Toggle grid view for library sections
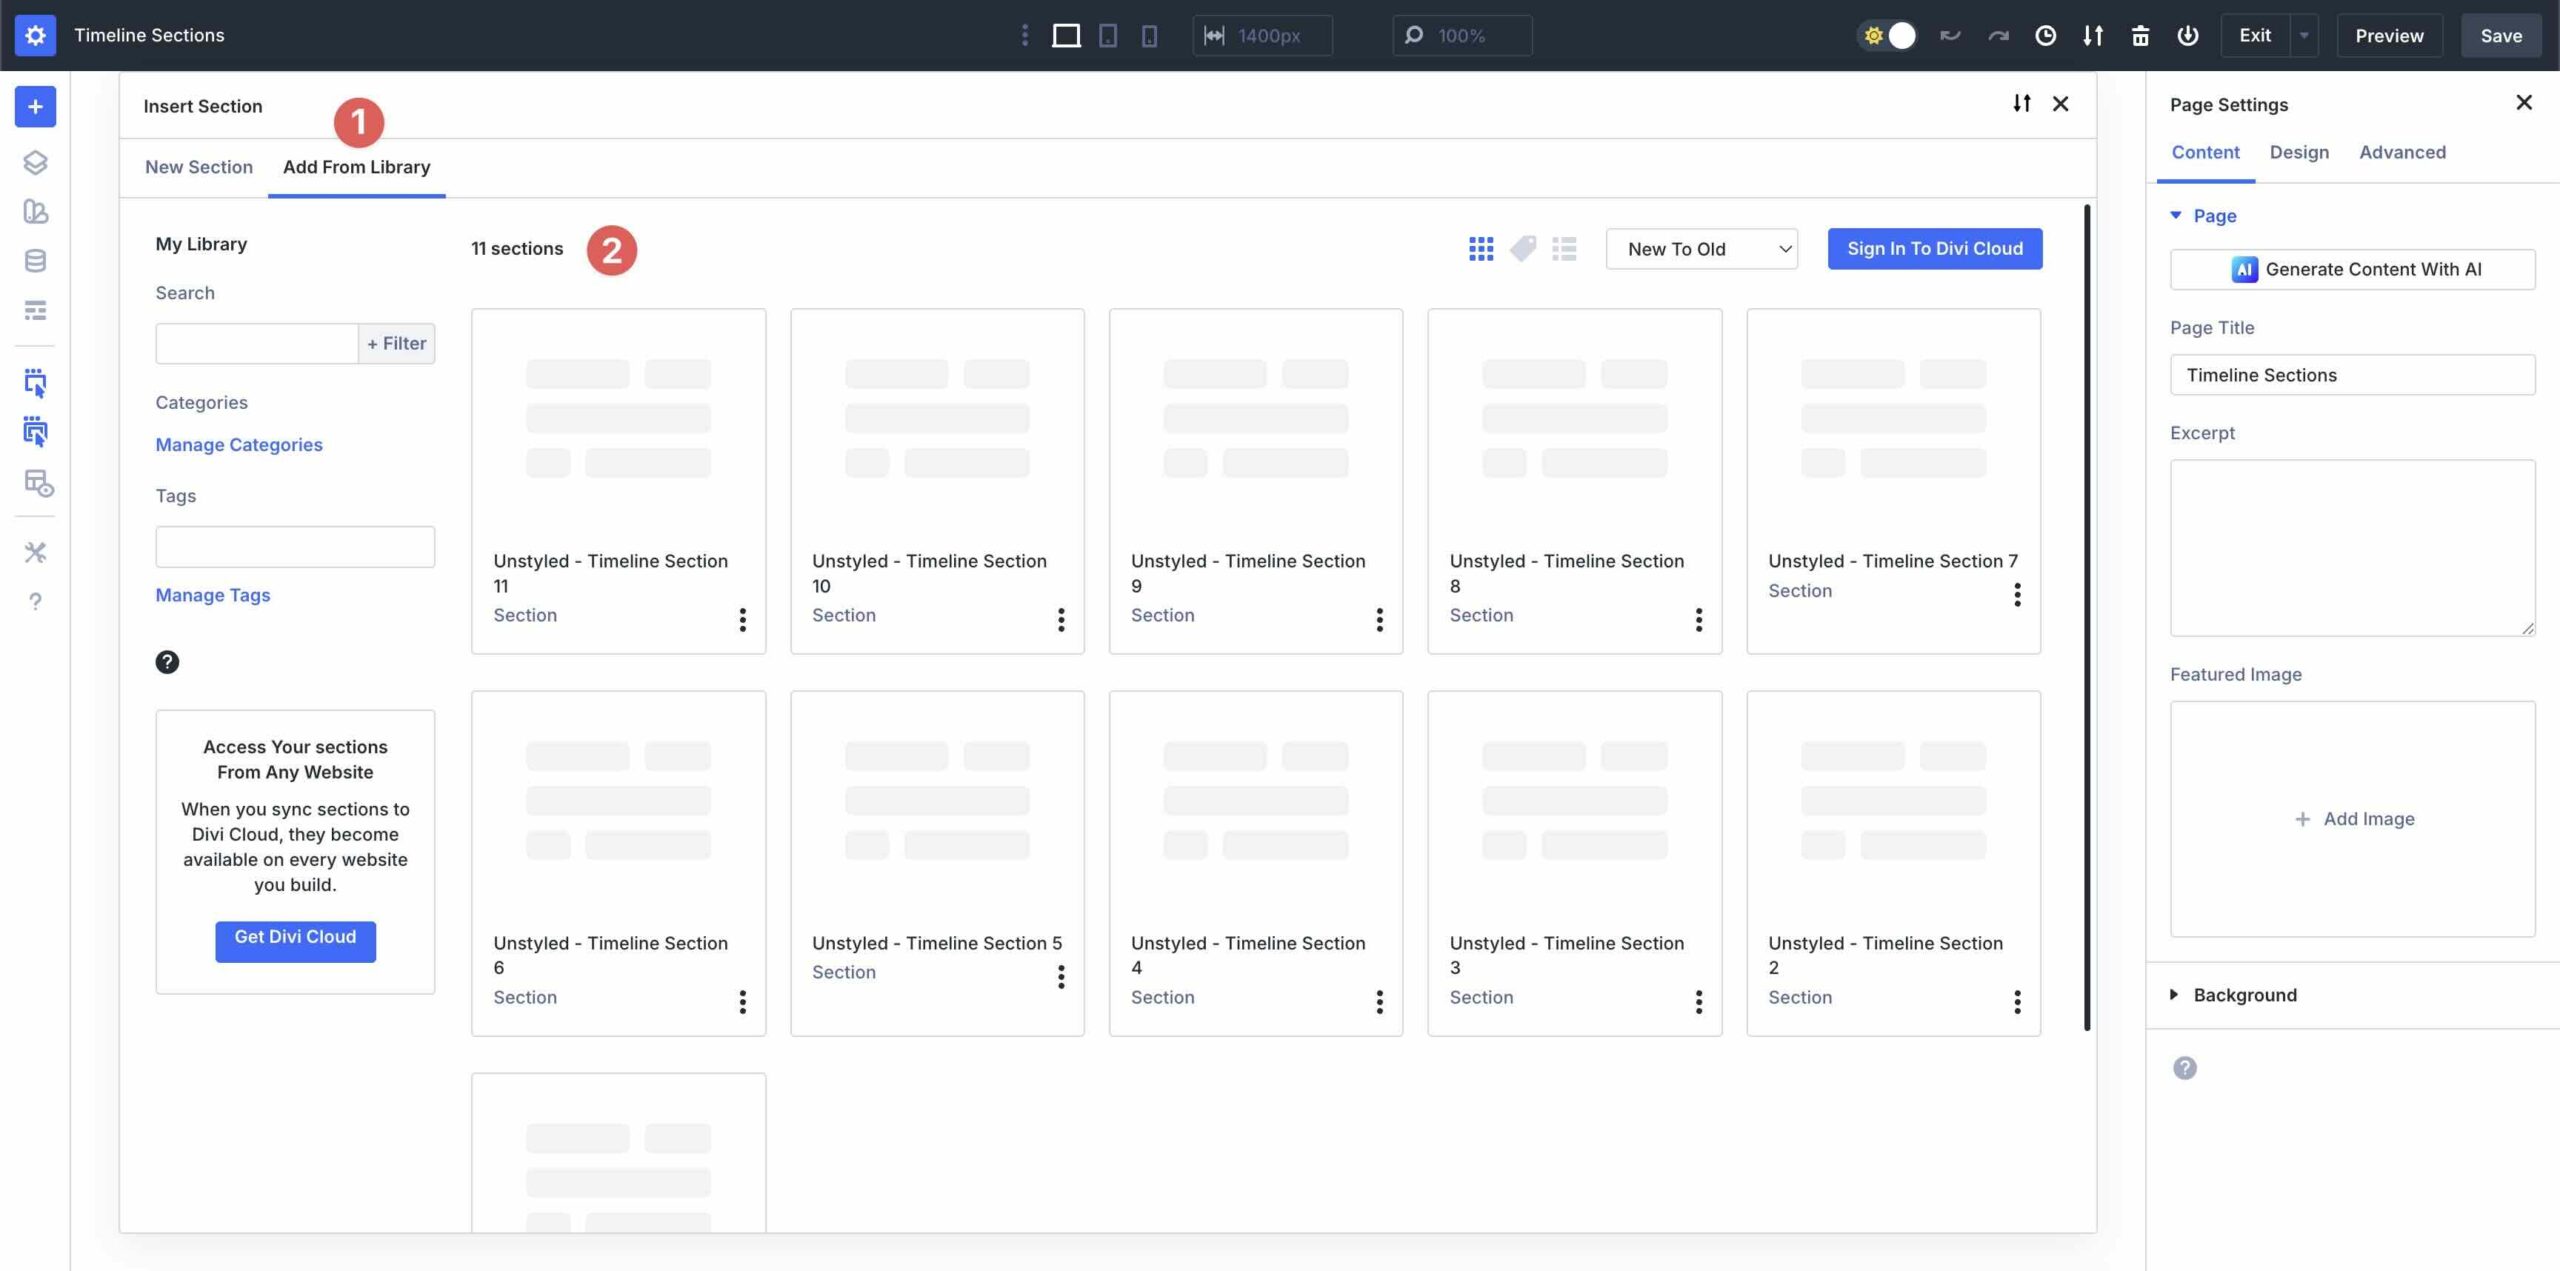 click(1481, 248)
